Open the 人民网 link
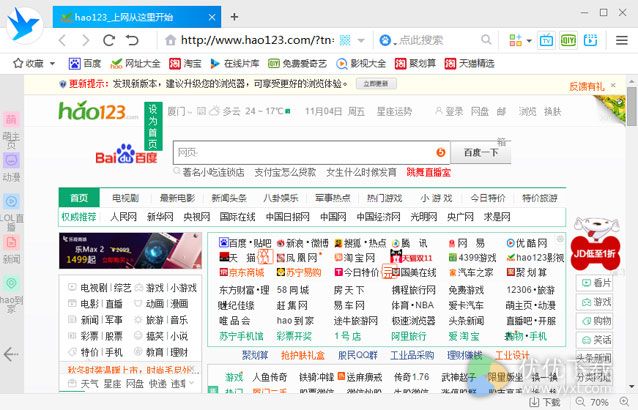 click(x=123, y=217)
